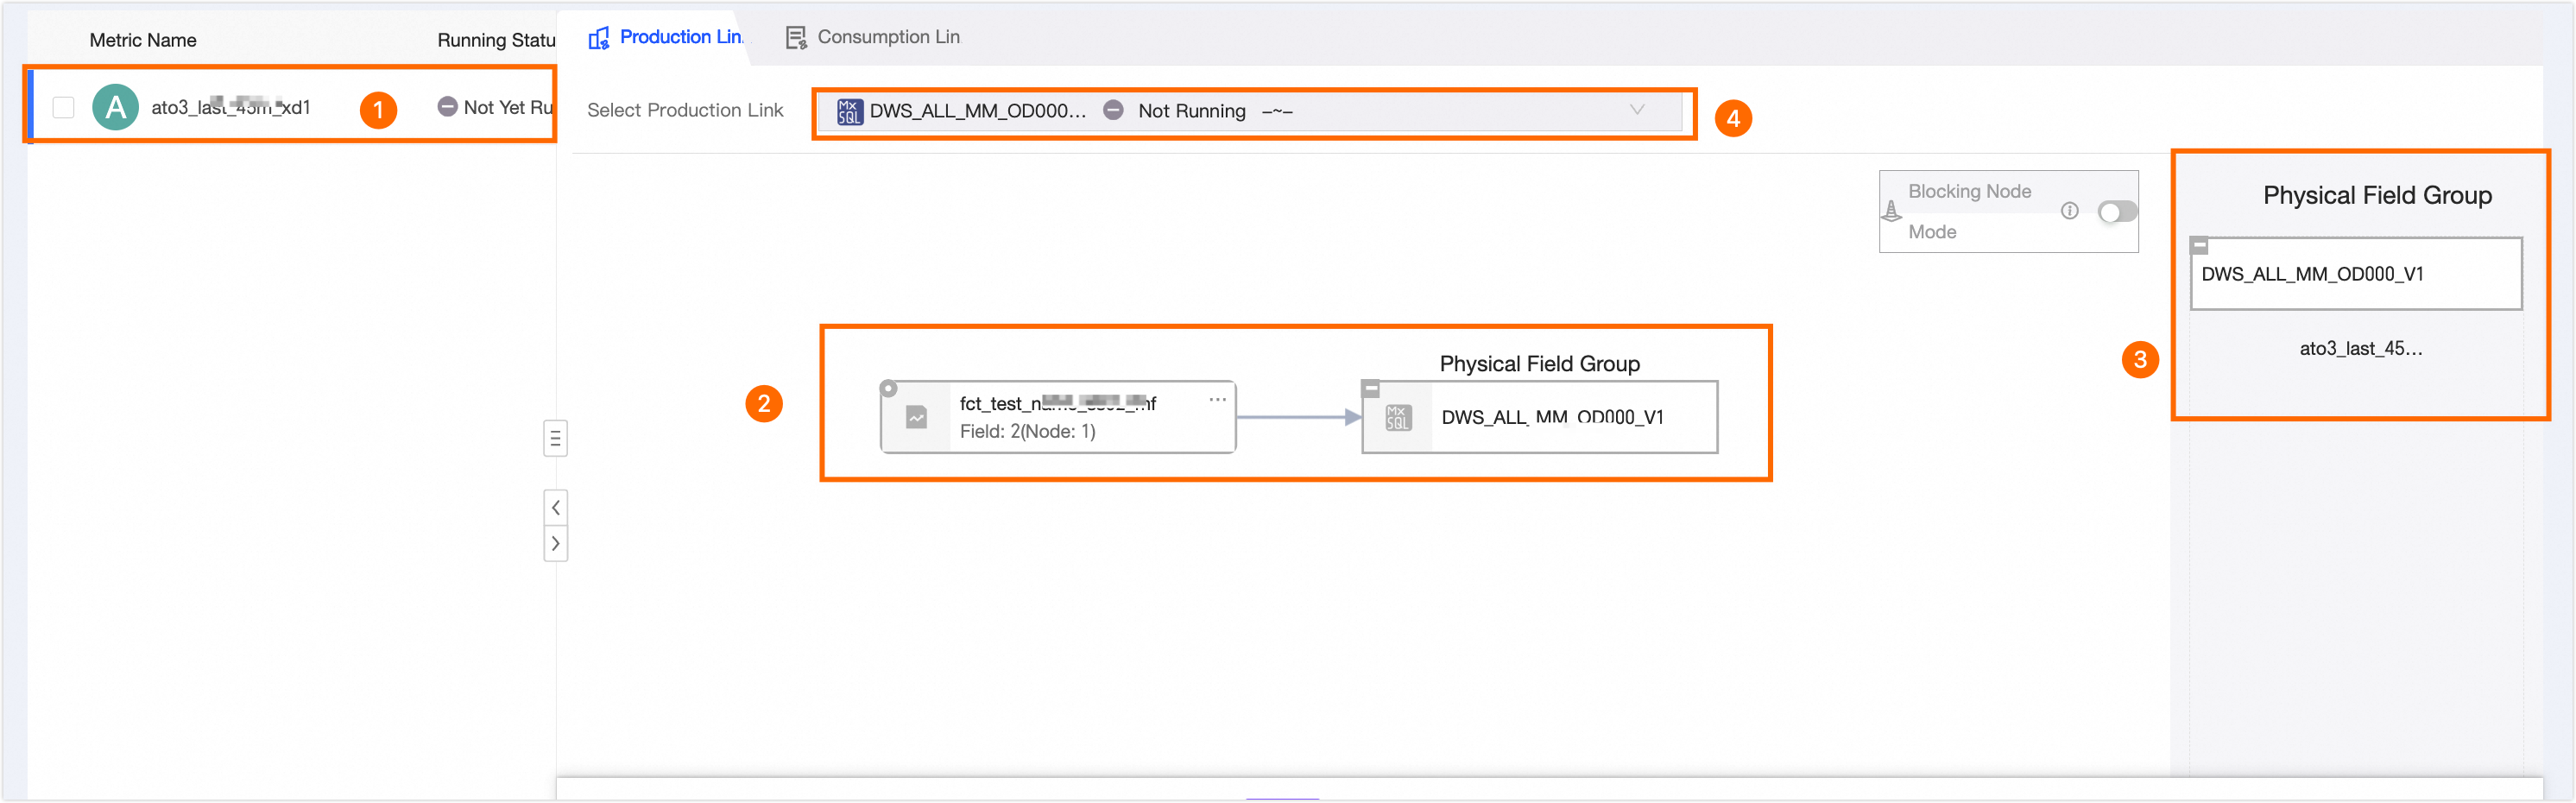This screenshot has width=2576, height=803.
Task: Click the green 'A' avatar icon
Action: coord(116,107)
